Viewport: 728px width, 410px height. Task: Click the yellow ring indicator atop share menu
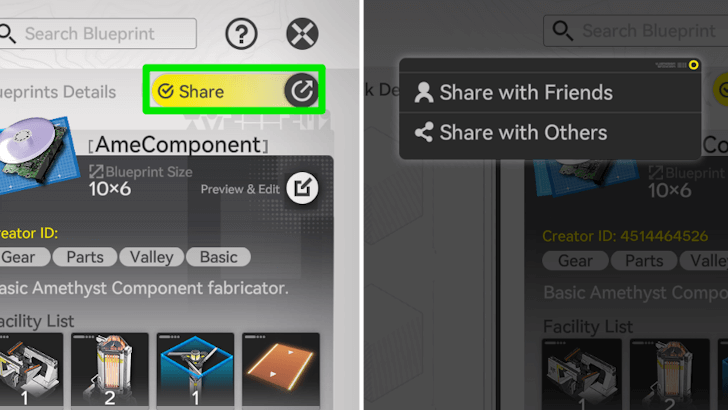point(694,65)
